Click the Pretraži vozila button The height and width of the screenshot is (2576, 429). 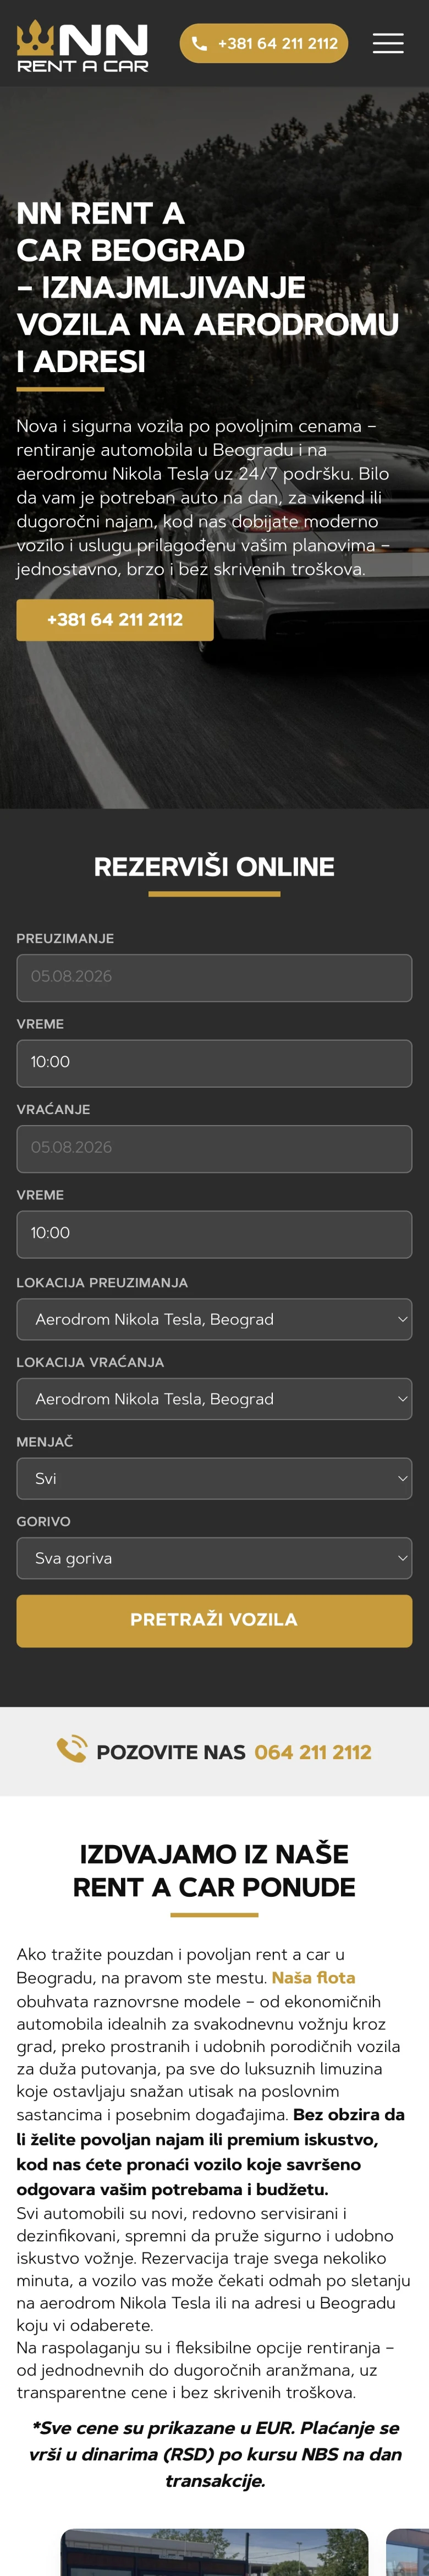click(214, 1620)
